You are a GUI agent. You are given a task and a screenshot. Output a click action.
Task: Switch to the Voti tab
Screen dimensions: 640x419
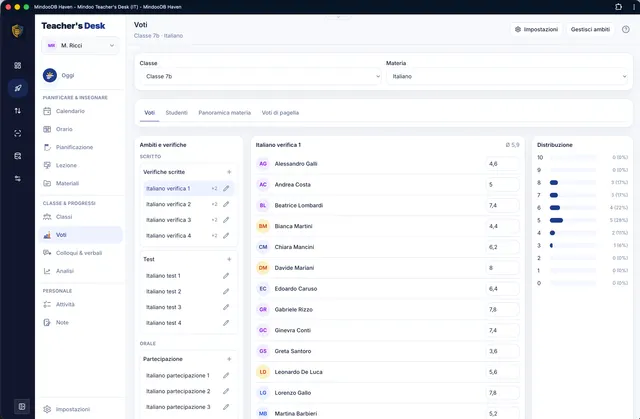[149, 113]
